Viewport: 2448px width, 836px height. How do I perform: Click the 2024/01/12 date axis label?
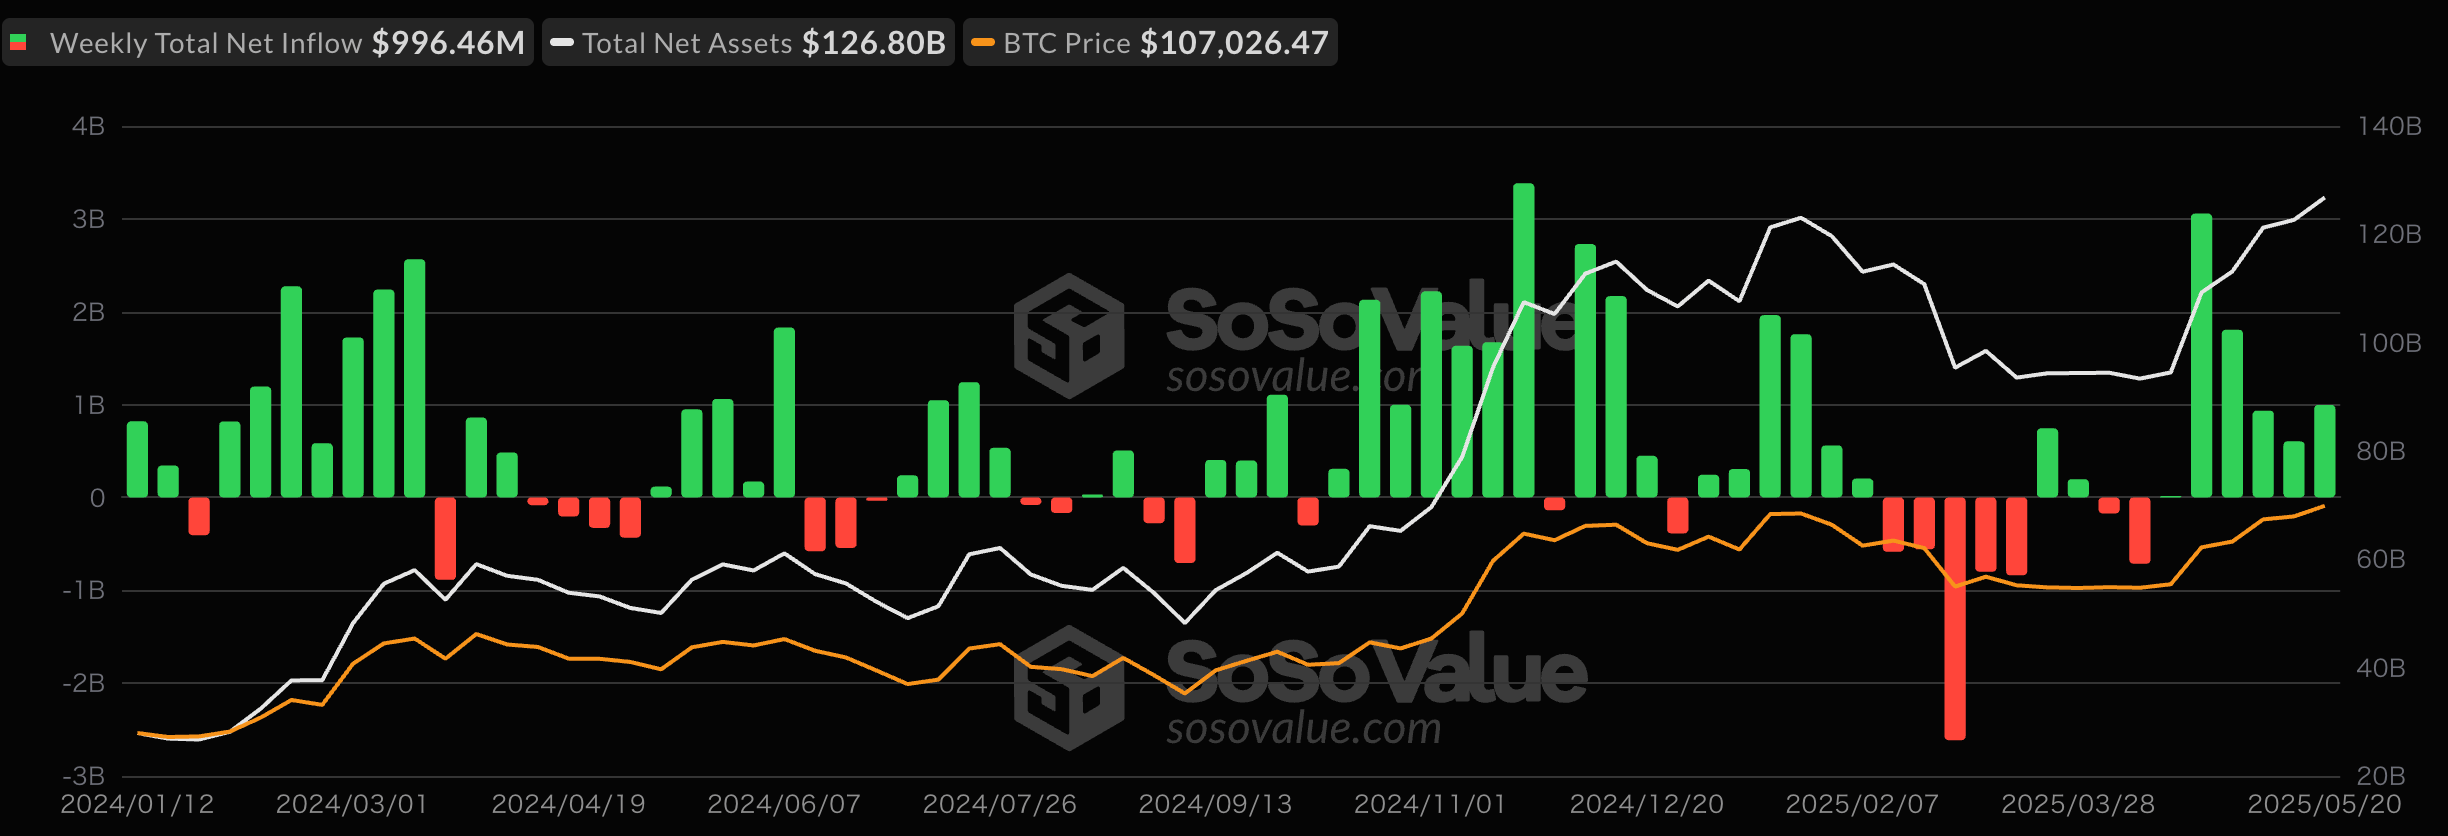click(137, 804)
